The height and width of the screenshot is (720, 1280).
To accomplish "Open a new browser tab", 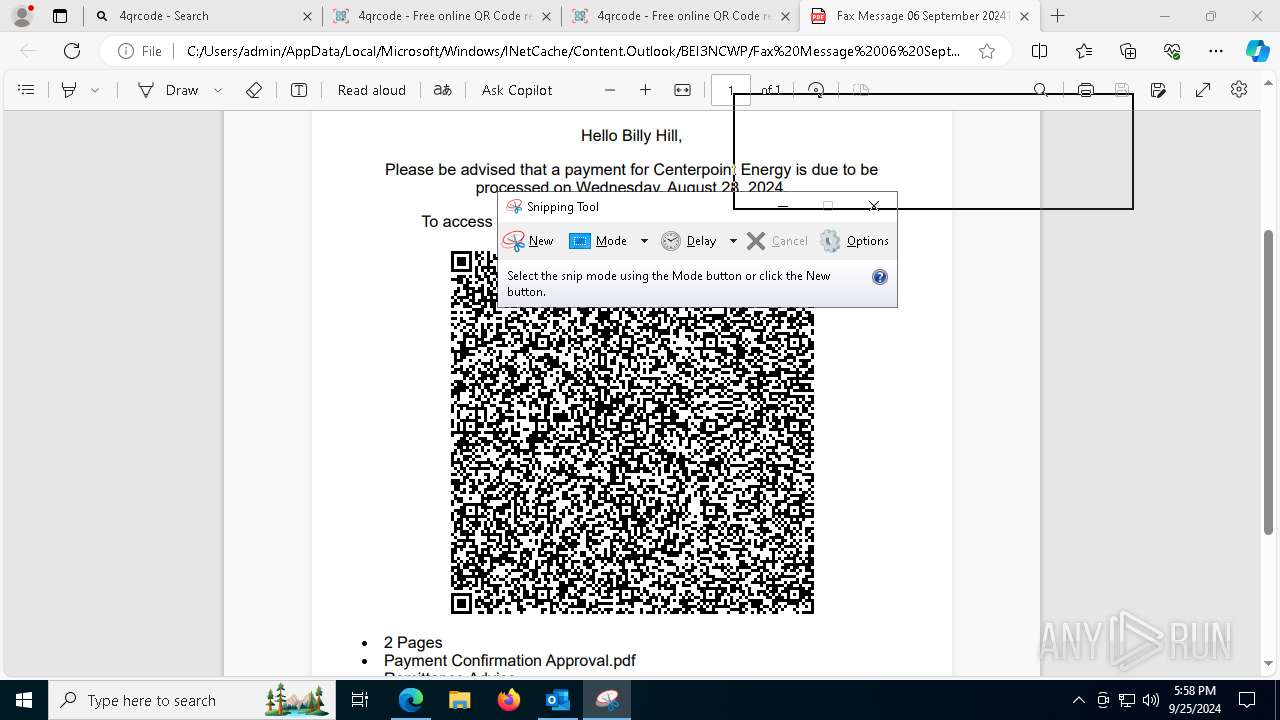I will [1058, 16].
